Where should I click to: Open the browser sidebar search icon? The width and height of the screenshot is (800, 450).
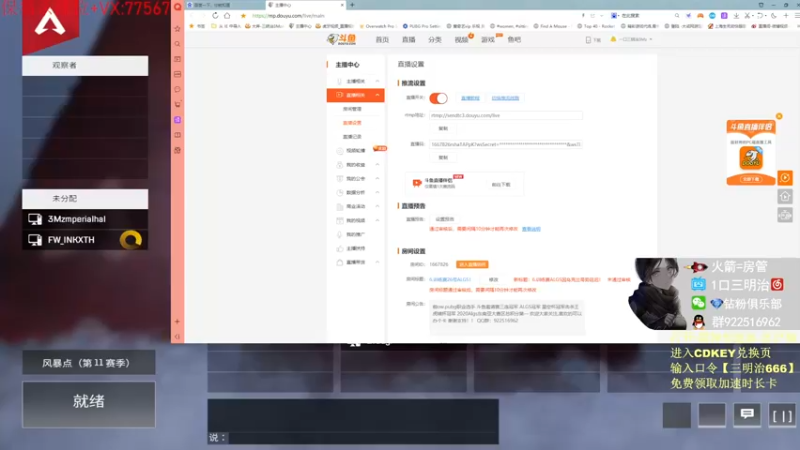coord(178,44)
